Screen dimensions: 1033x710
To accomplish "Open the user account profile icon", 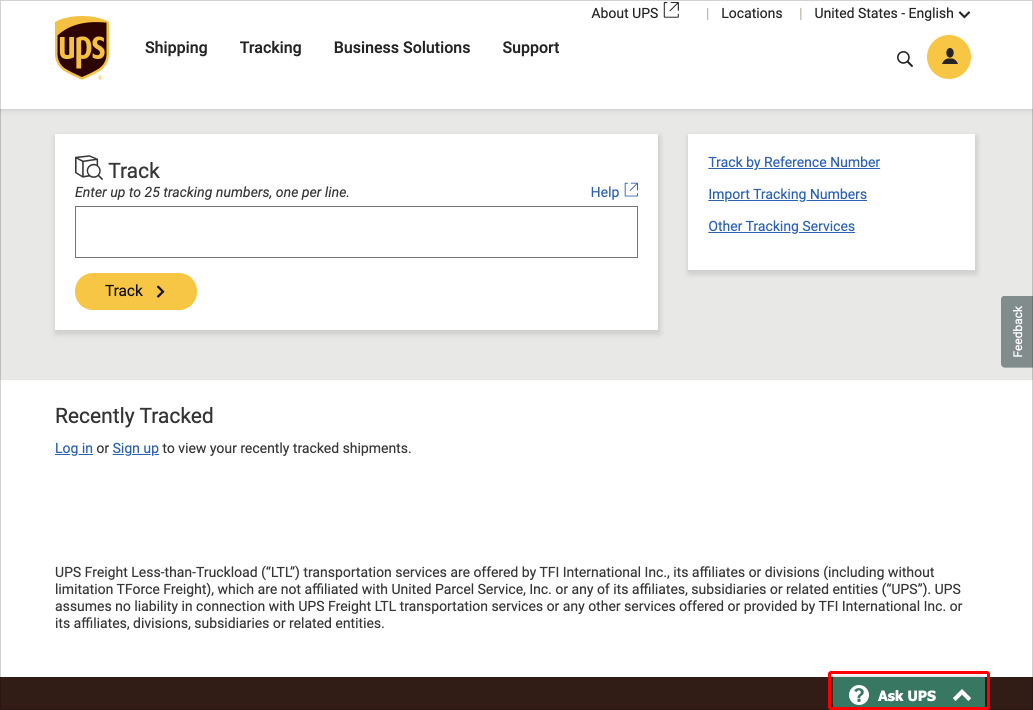I will (949, 57).
